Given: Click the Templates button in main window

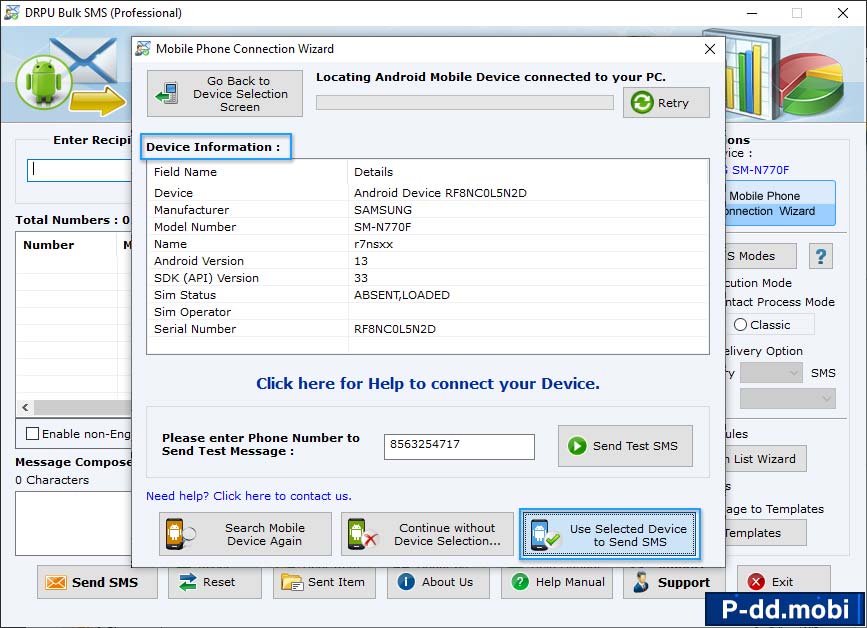Looking at the screenshot, I should click(766, 533).
